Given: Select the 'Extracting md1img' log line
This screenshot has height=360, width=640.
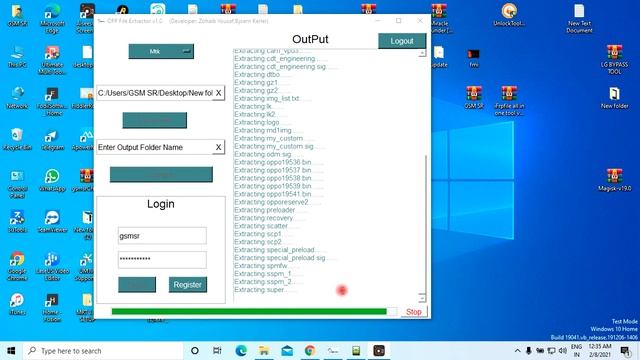Looking at the screenshot, I should 269,131.
